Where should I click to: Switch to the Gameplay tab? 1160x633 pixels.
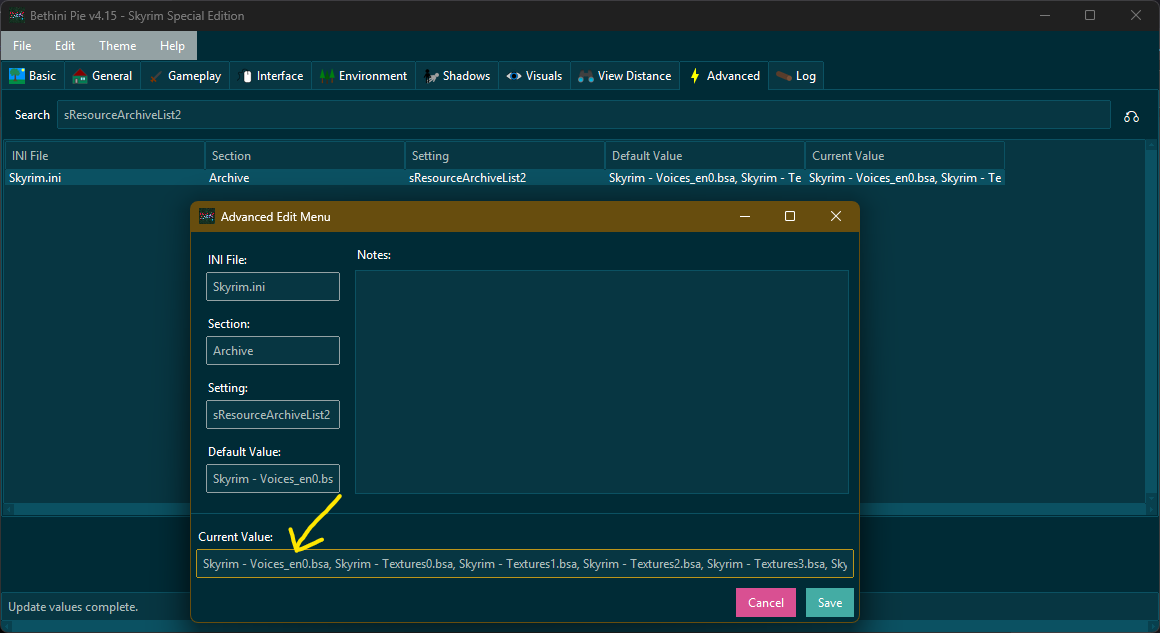185,75
